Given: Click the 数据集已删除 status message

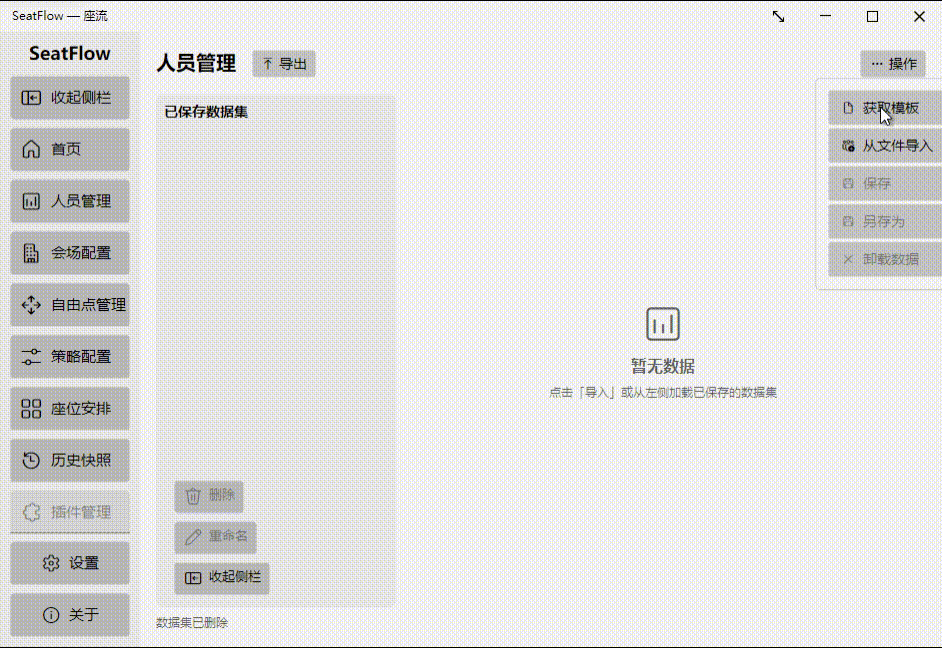Looking at the screenshot, I should (192, 623).
